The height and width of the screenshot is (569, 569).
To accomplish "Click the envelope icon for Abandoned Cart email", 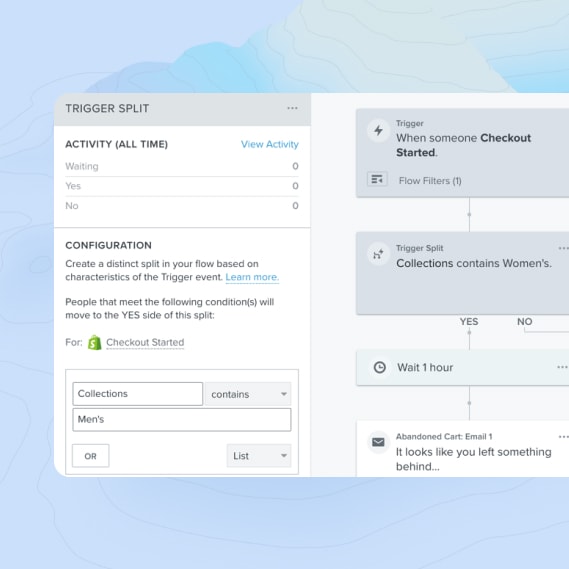I will [378, 442].
